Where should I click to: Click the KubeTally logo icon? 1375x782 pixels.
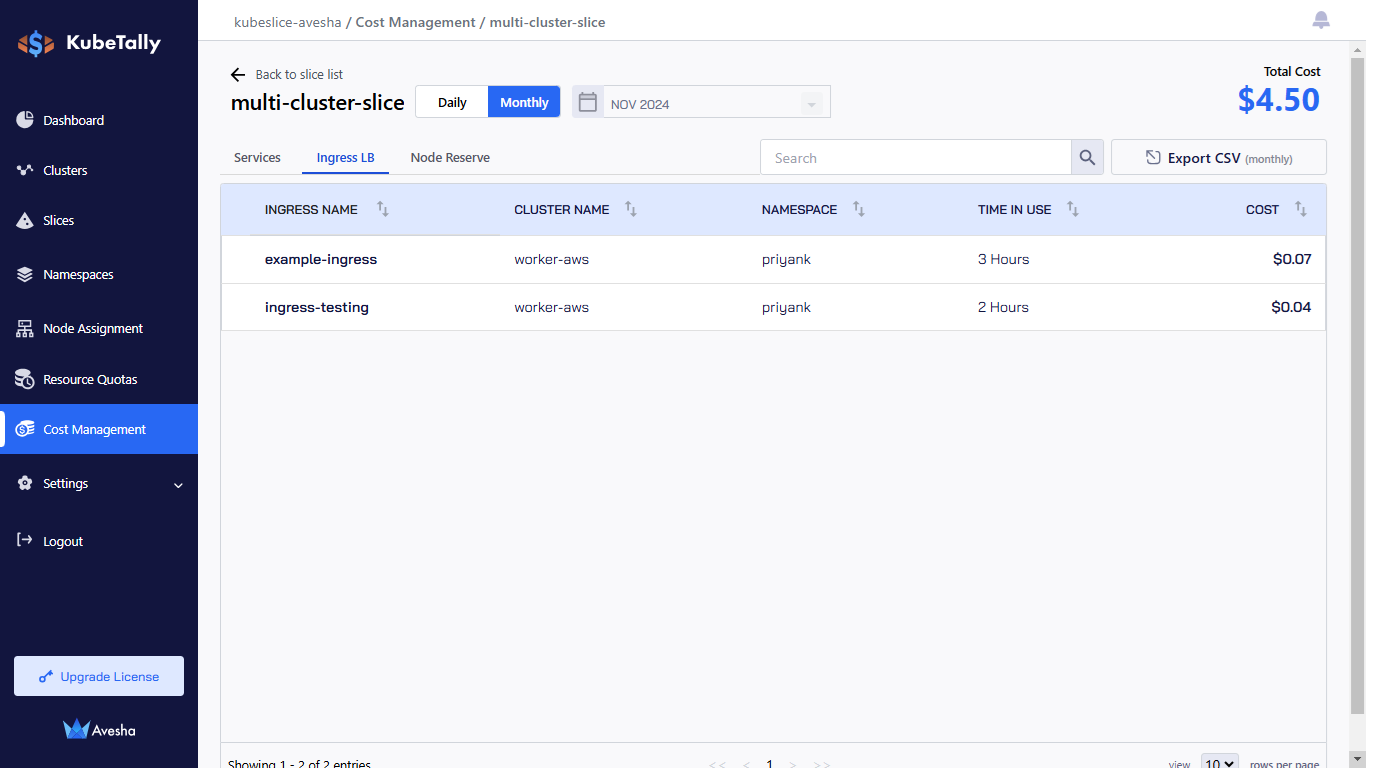pos(36,43)
